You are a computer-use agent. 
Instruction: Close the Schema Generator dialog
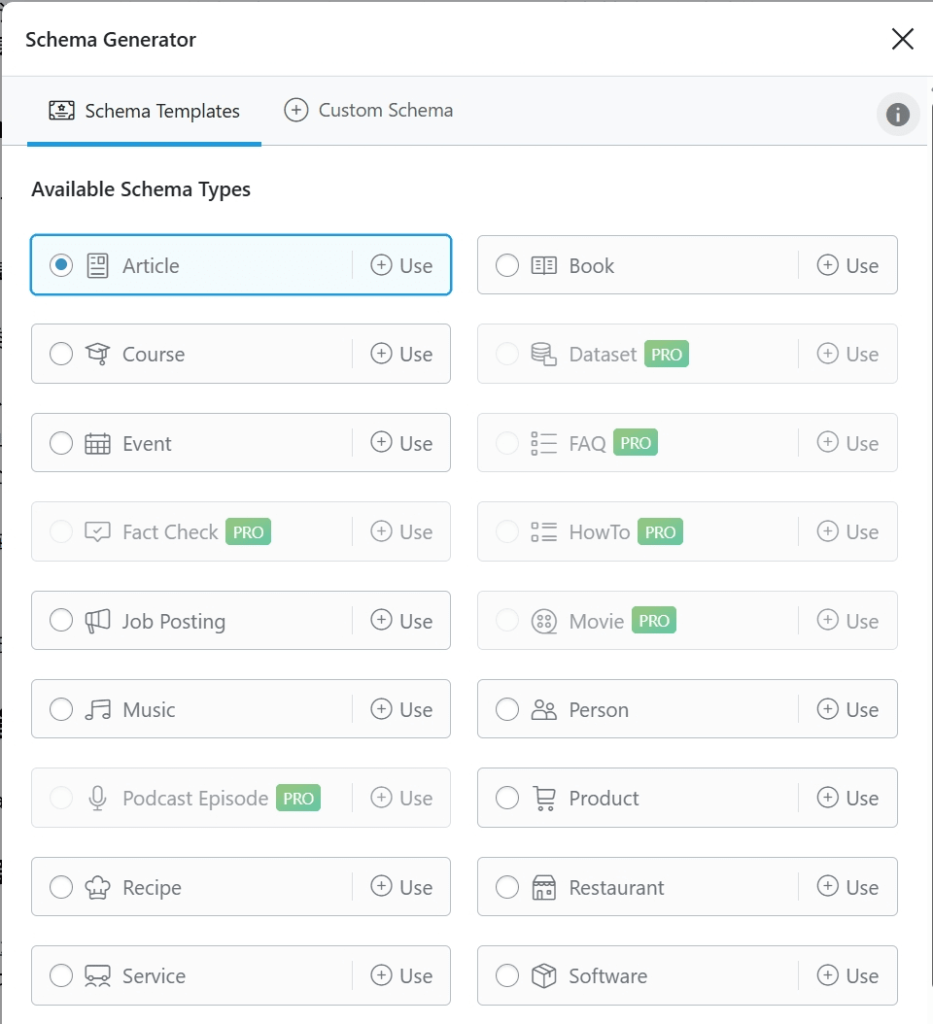[x=902, y=39]
